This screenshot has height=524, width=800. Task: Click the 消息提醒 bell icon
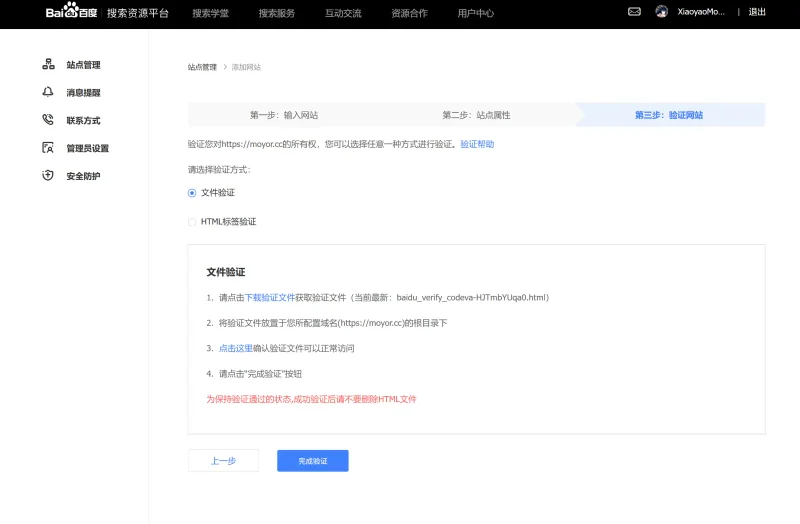(x=48, y=92)
